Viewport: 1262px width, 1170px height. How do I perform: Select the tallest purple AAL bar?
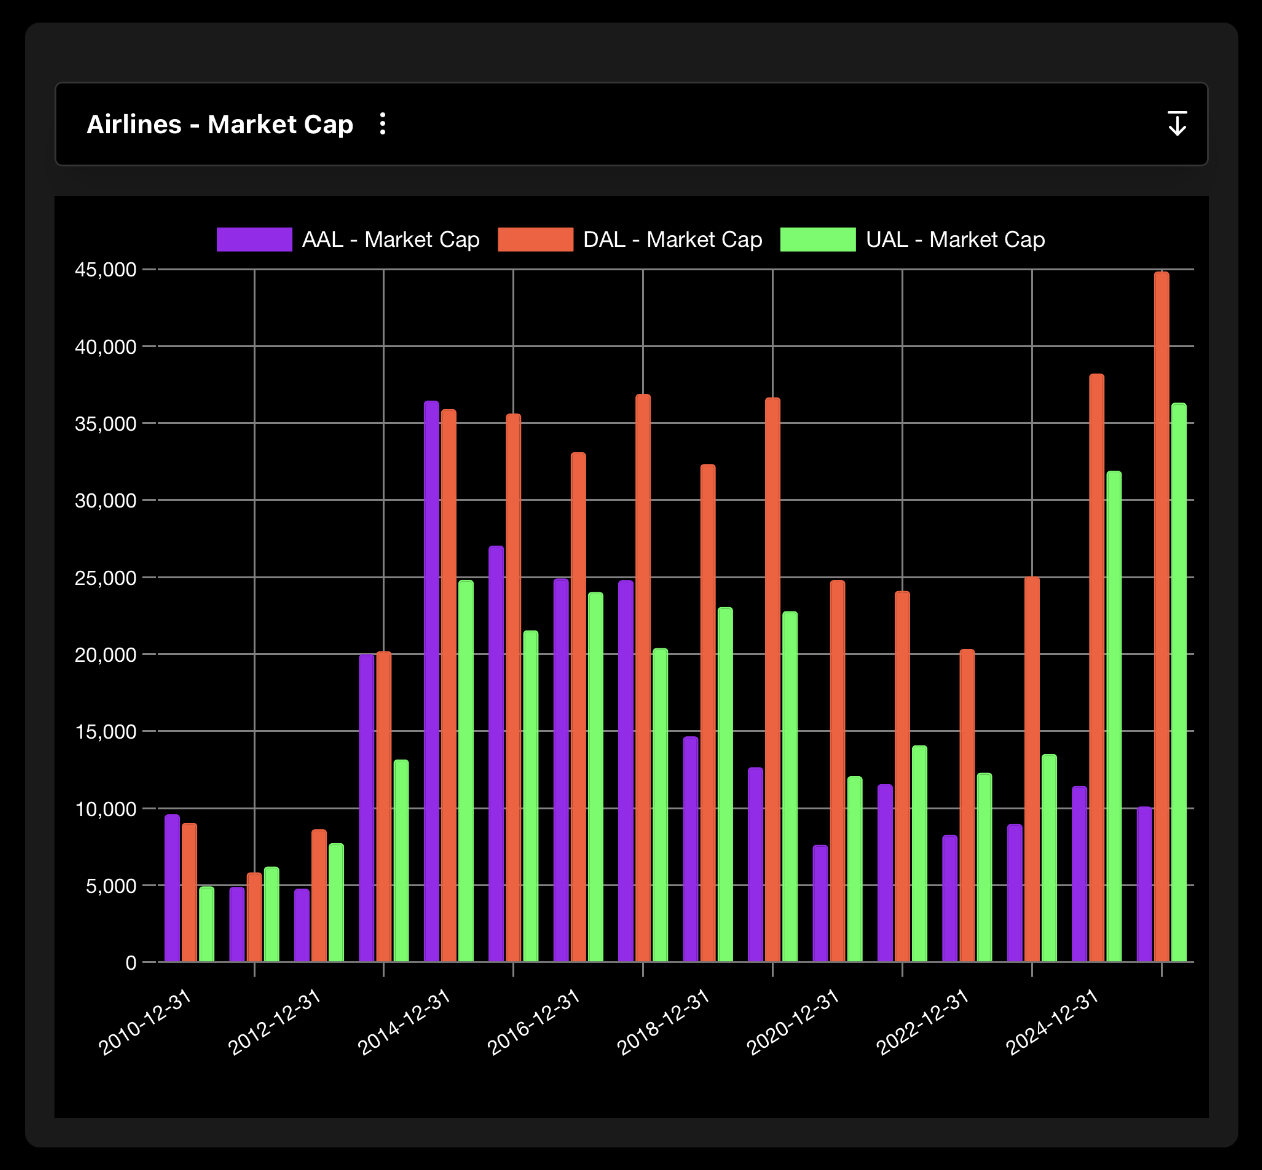(x=431, y=681)
